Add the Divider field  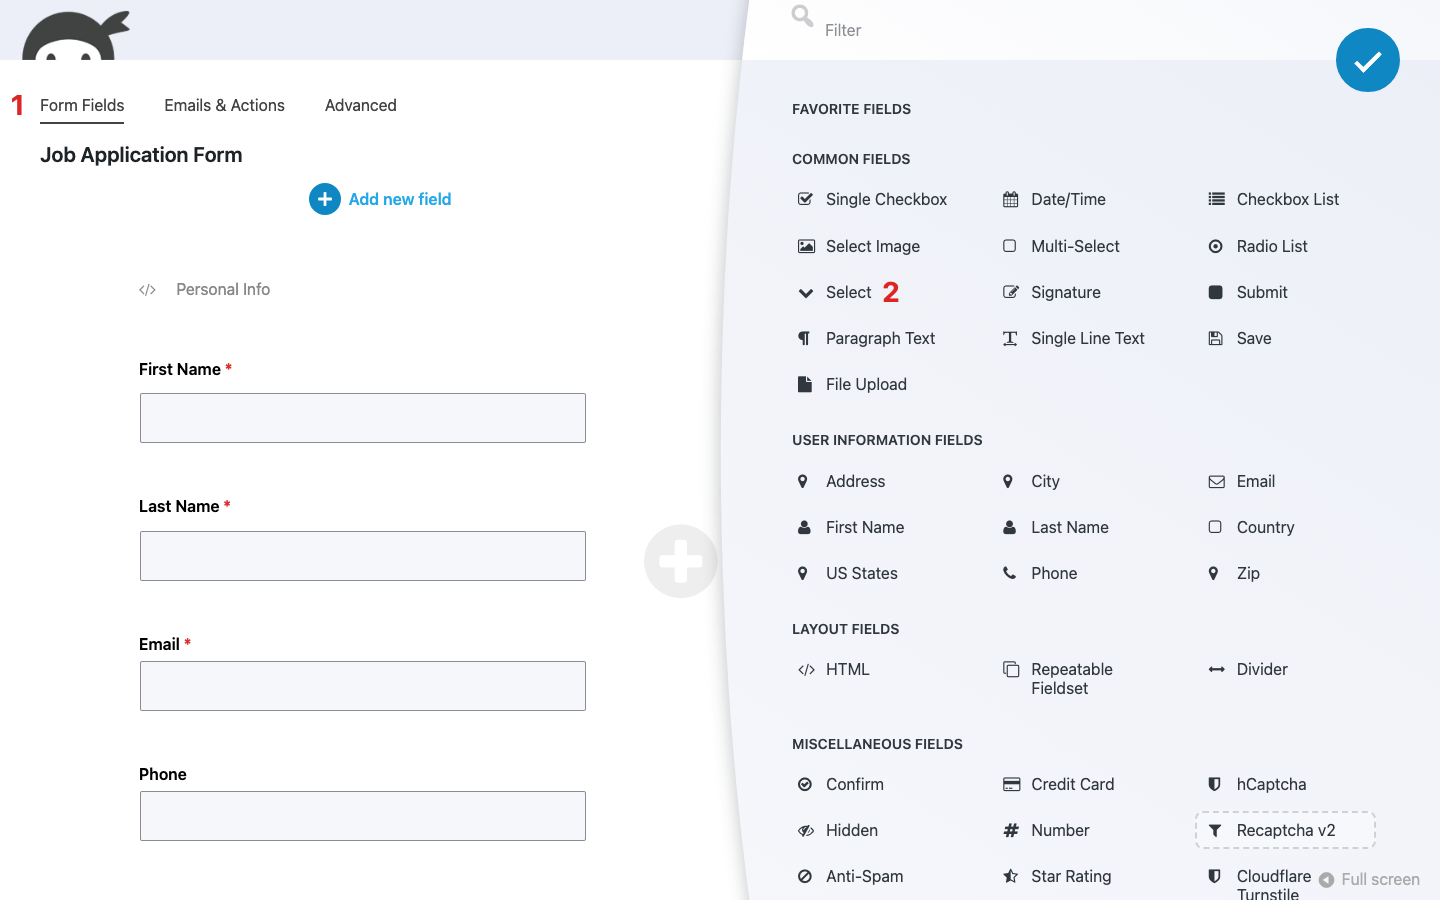pyautogui.click(x=1247, y=669)
